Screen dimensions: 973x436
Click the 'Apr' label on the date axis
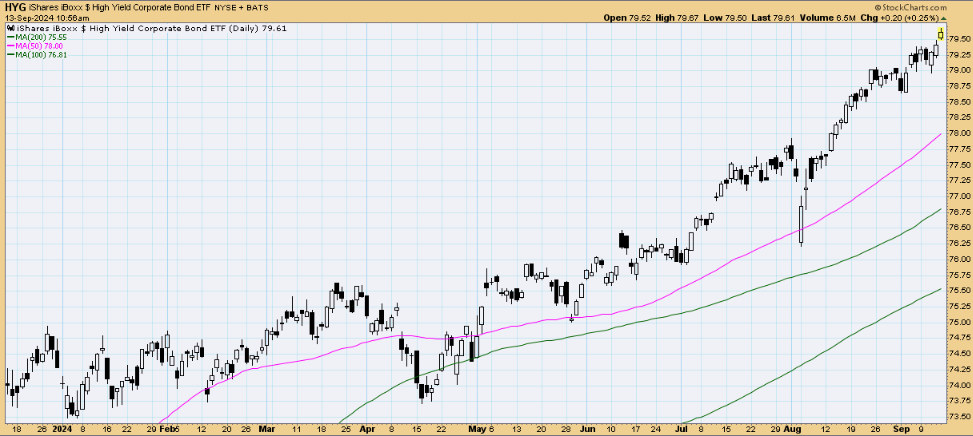pos(366,429)
